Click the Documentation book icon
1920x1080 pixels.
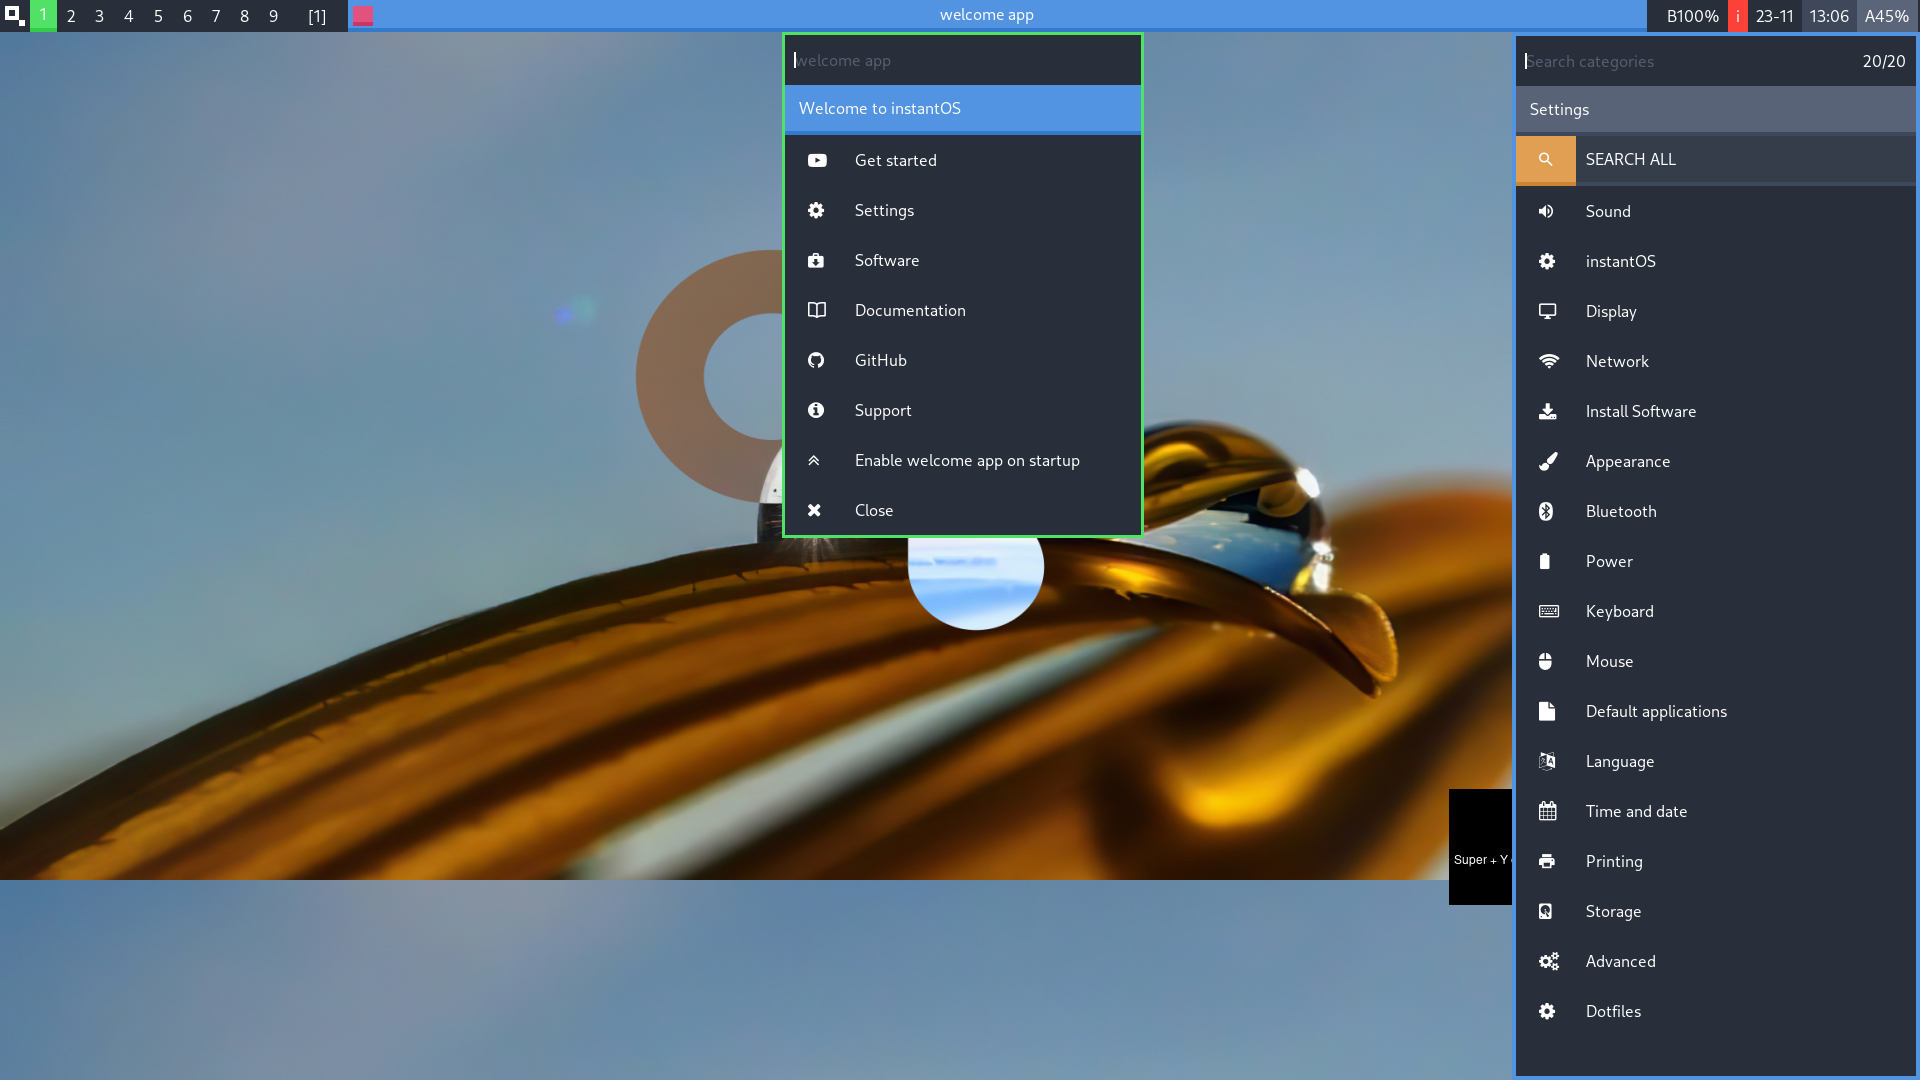pyautogui.click(x=816, y=310)
